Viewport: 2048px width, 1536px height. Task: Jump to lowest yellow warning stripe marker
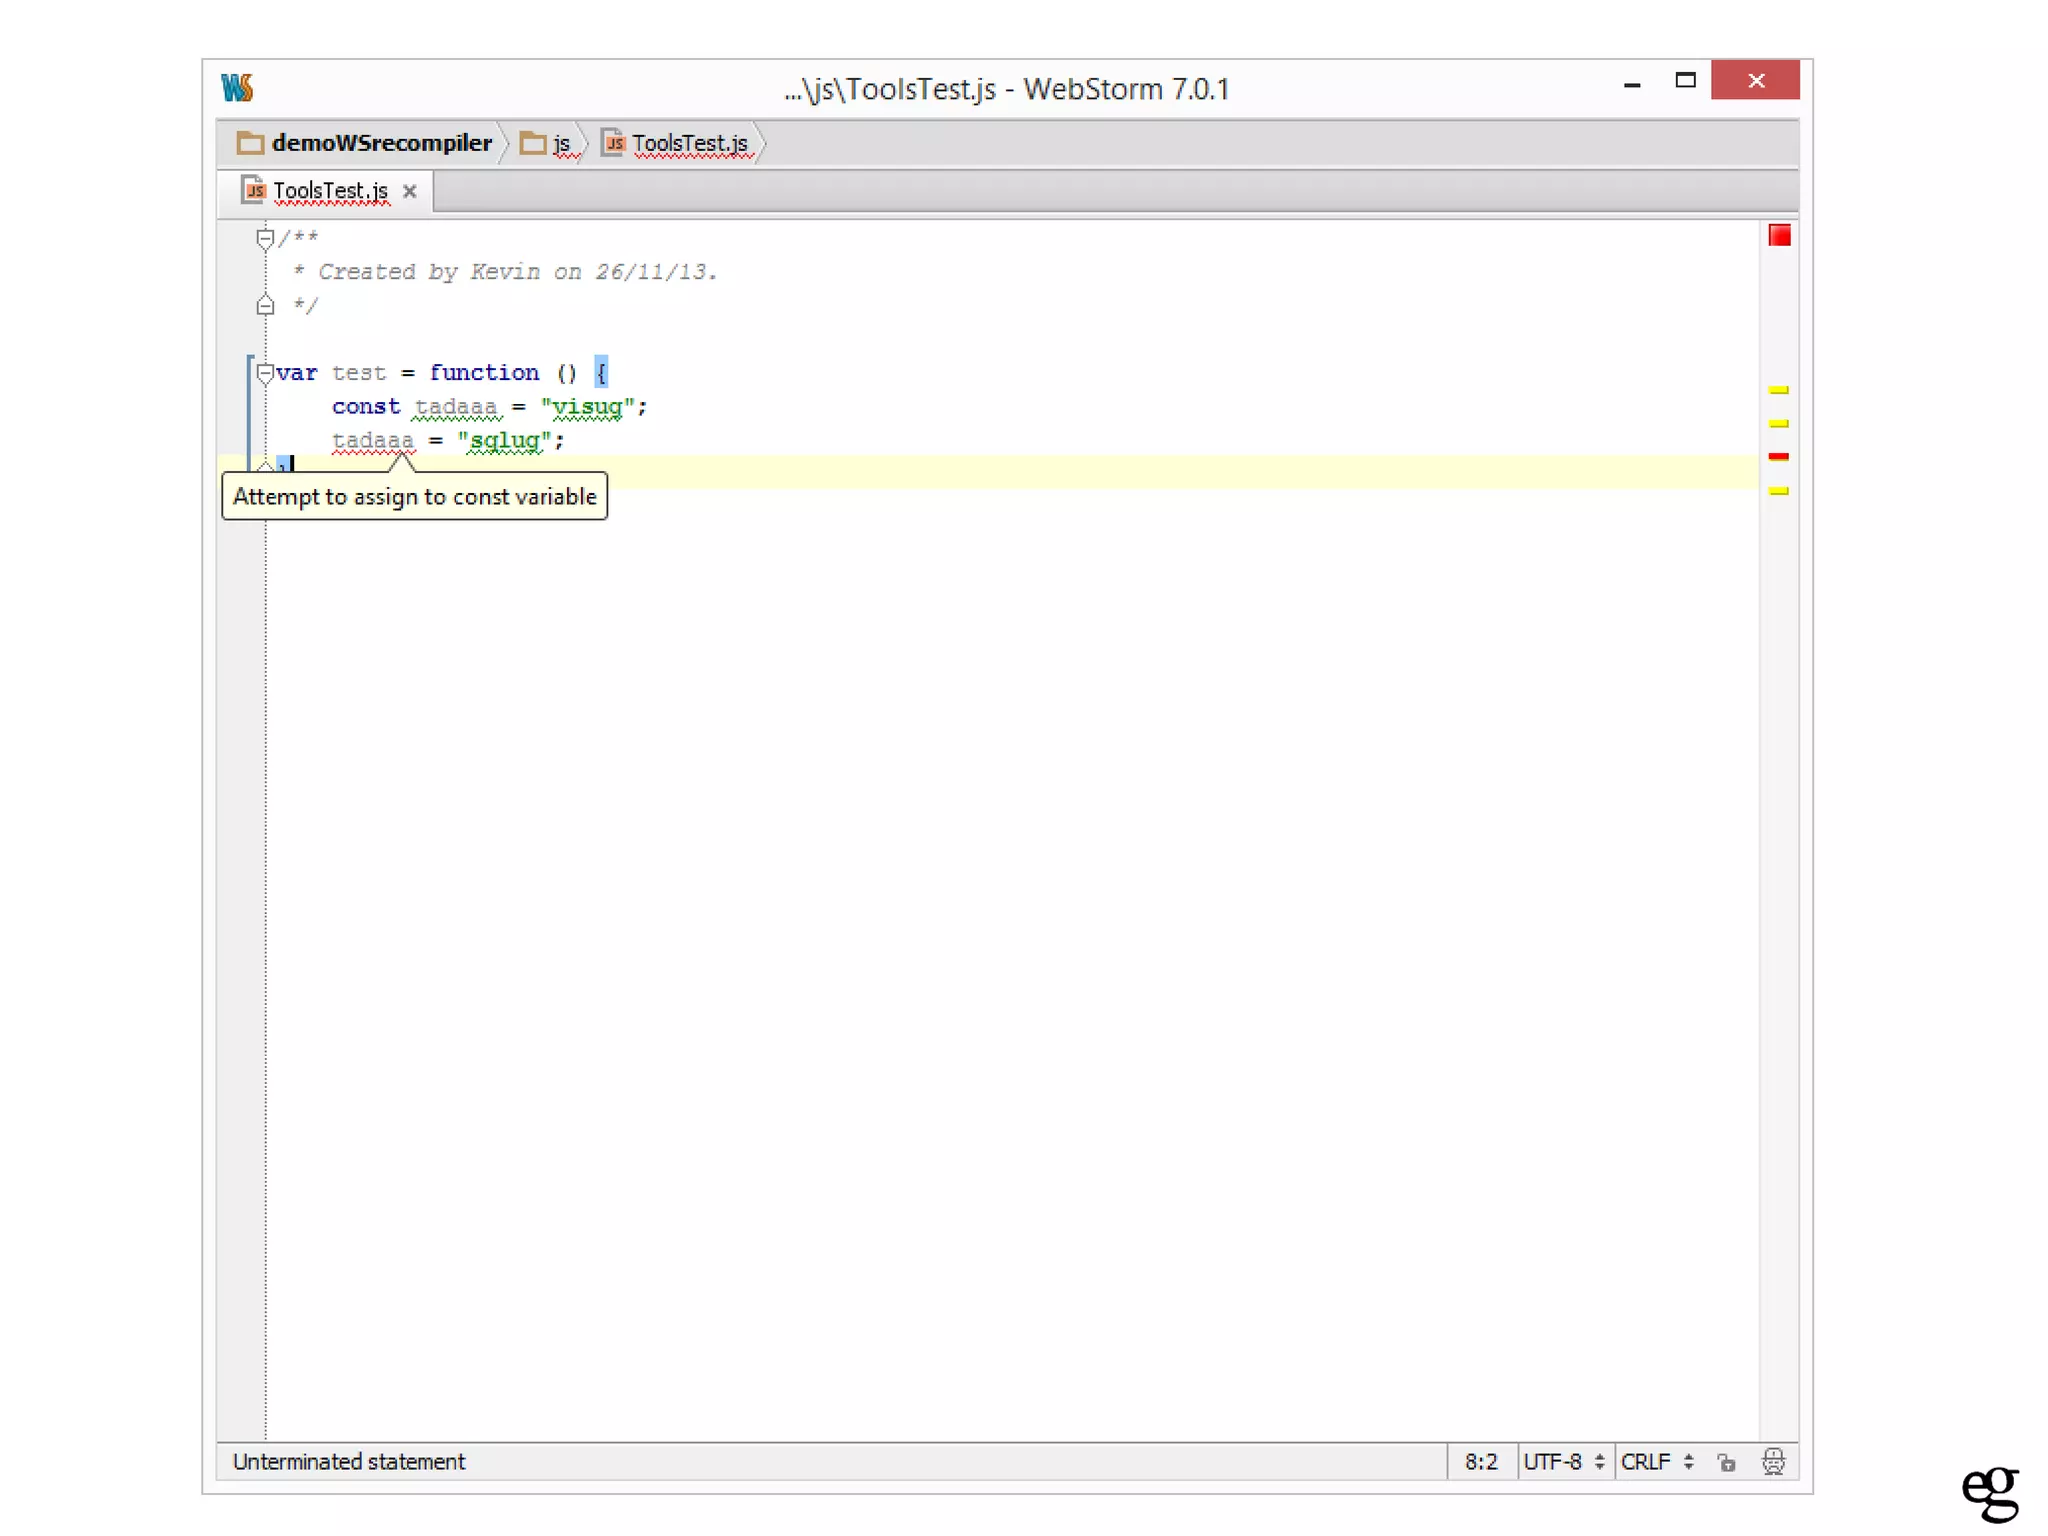pyautogui.click(x=1778, y=491)
